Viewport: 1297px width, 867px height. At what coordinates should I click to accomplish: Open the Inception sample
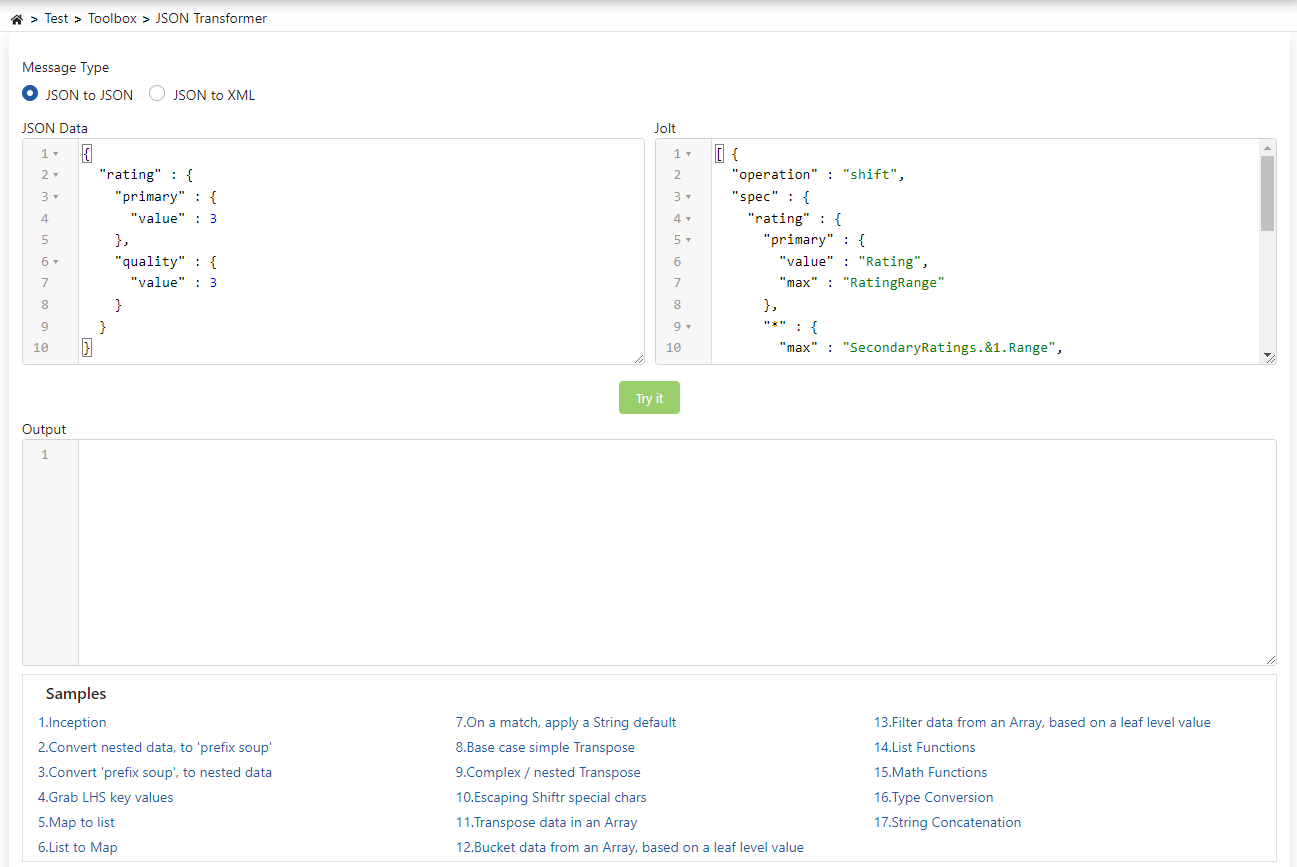[x=71, y=722]
